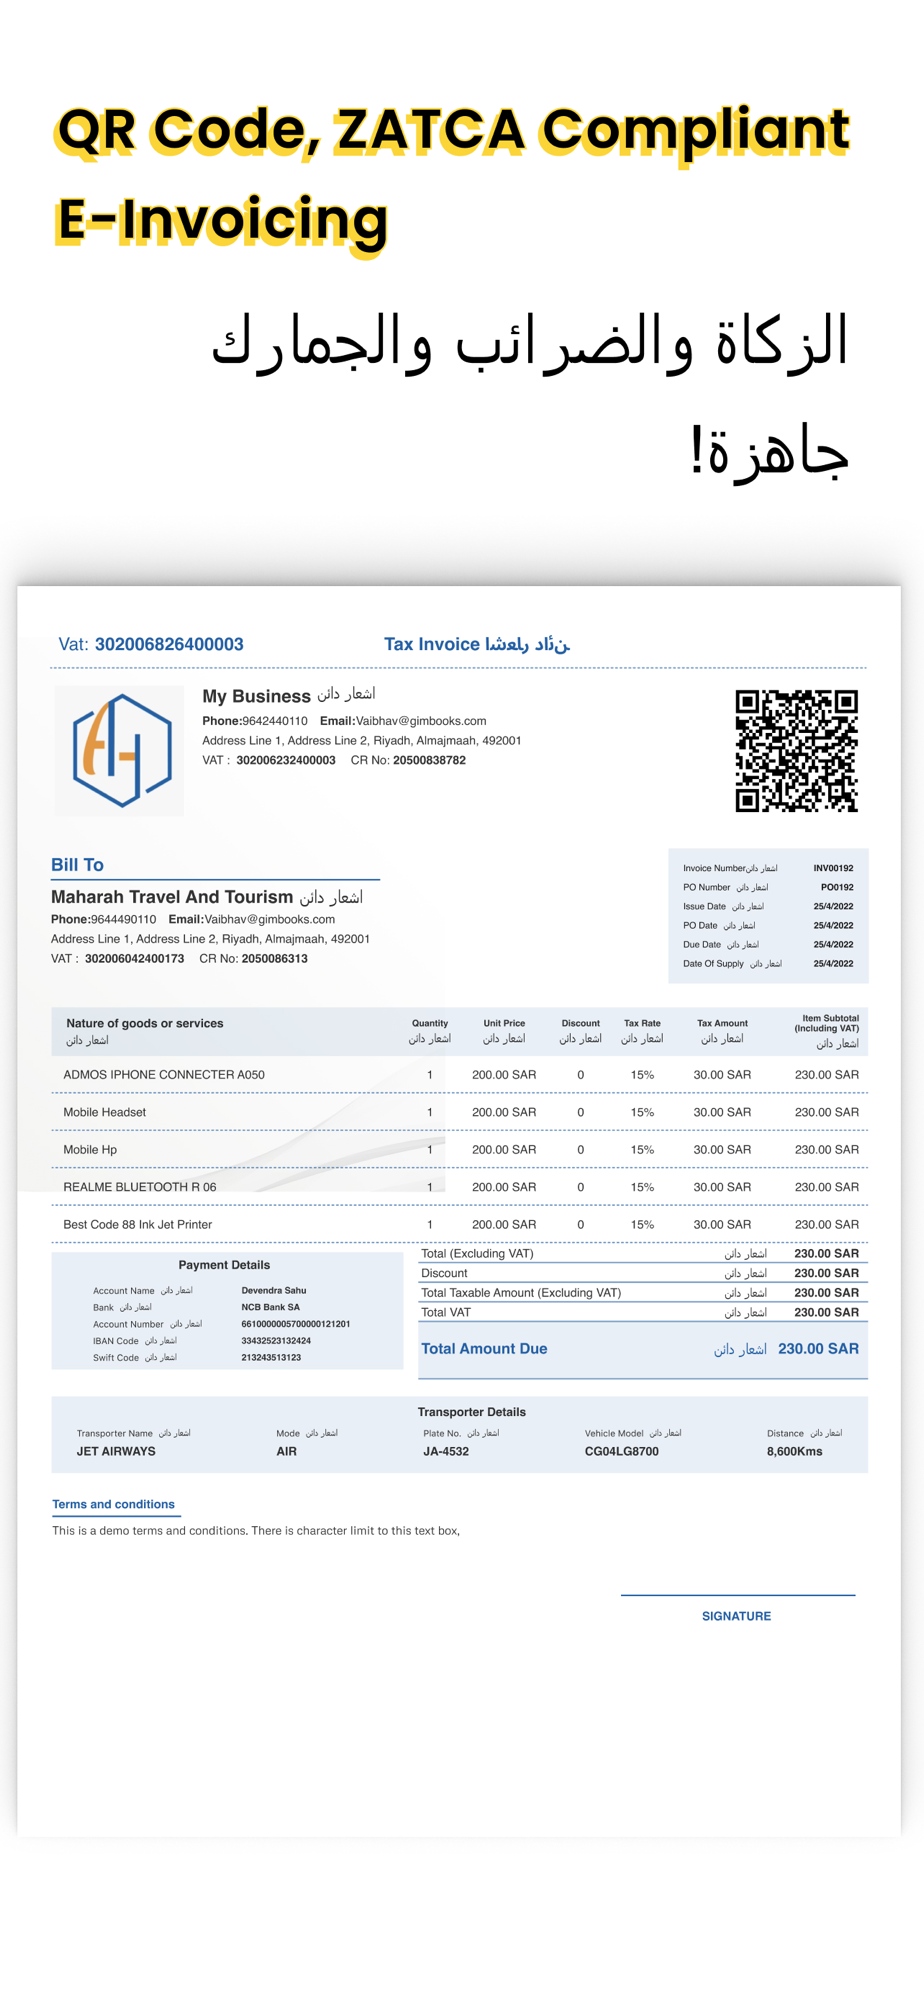Select the 'Mobile Hp' item row

460,1150
